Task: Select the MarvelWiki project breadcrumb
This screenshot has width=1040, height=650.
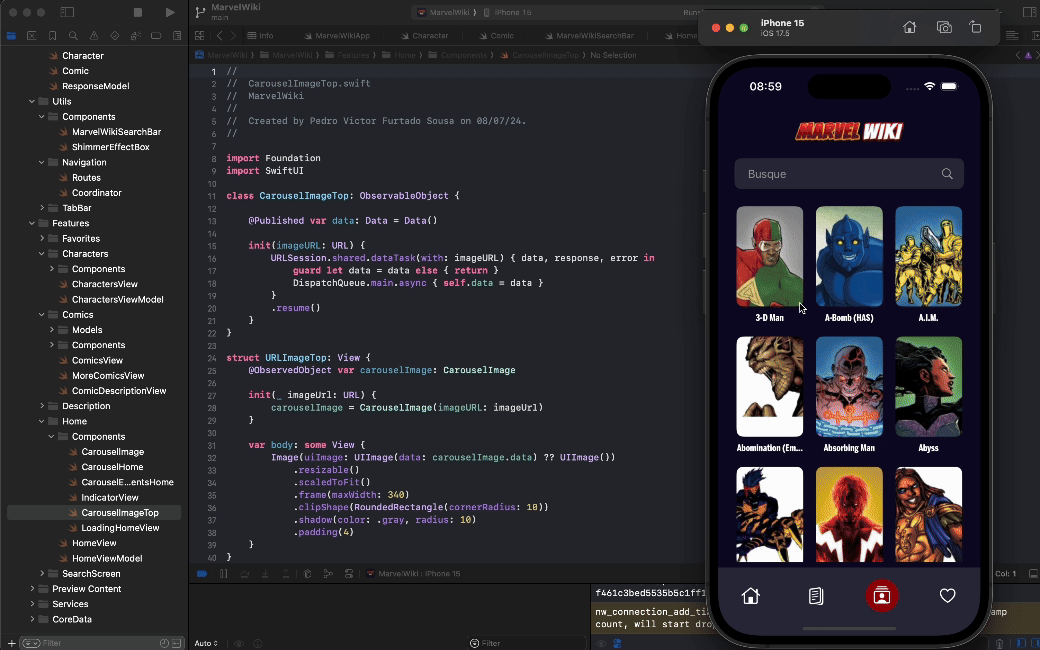Action: 222,55
